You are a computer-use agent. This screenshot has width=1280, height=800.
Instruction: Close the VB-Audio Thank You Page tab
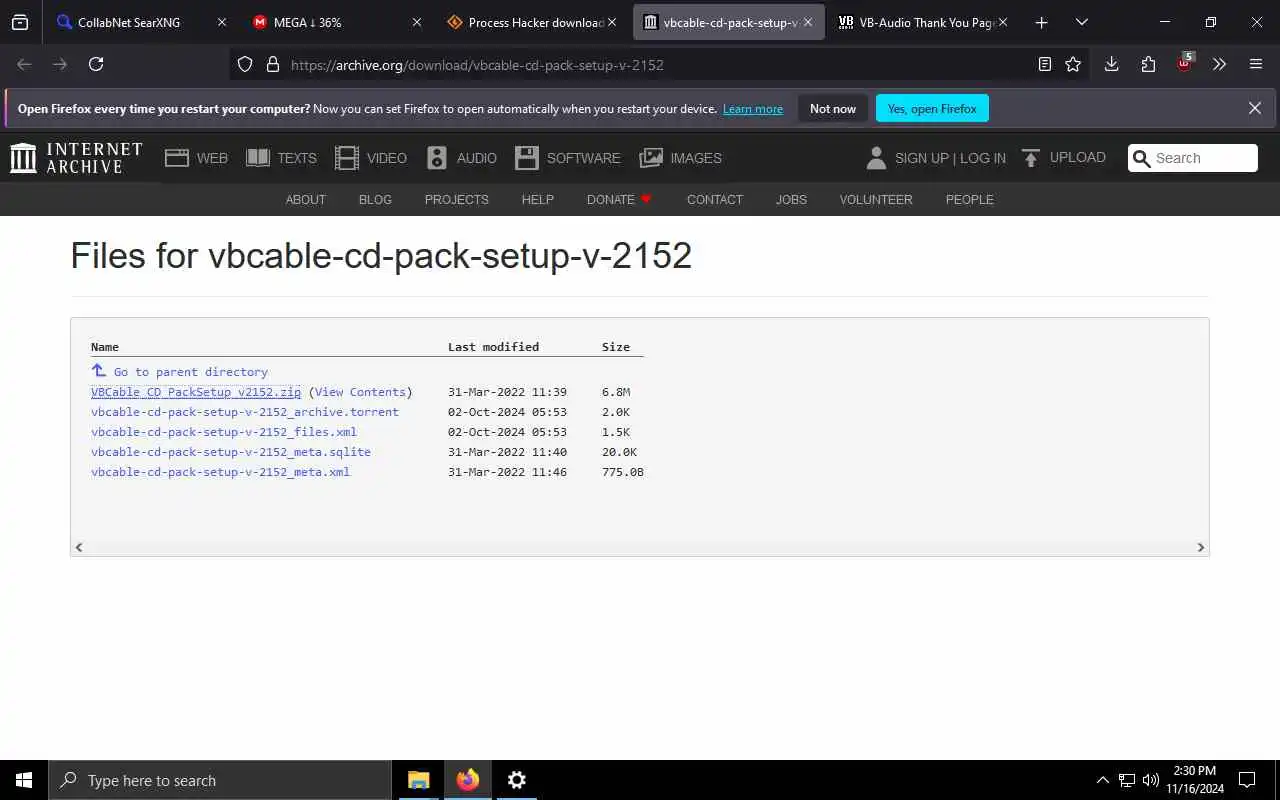1003,22
